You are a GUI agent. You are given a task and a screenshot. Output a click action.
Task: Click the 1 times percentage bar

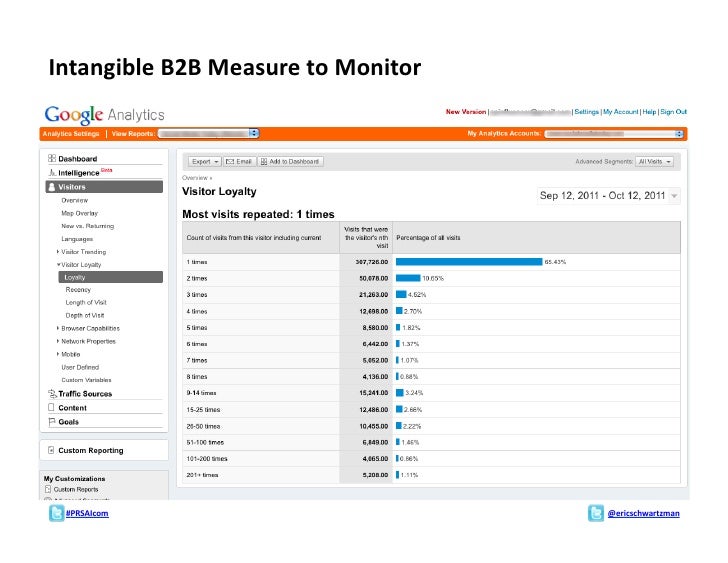[x=469, y=262]
